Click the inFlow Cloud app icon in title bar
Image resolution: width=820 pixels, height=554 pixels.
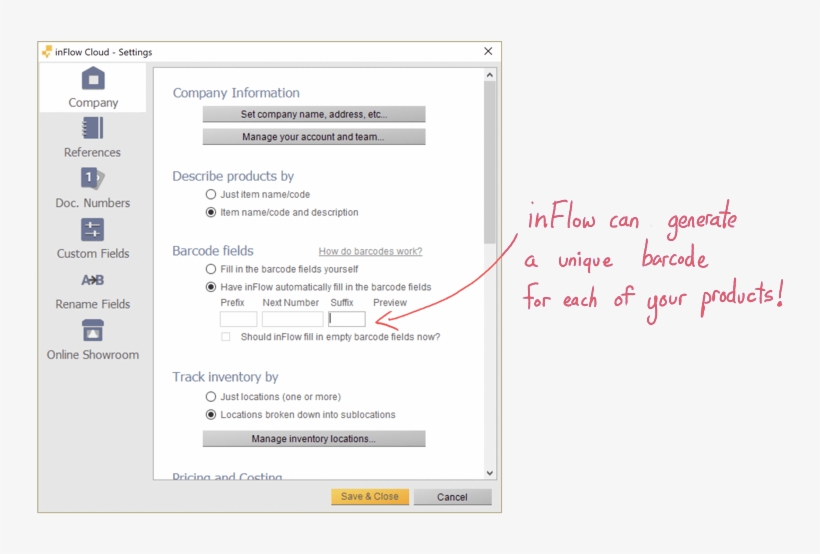tap(47, 52)
